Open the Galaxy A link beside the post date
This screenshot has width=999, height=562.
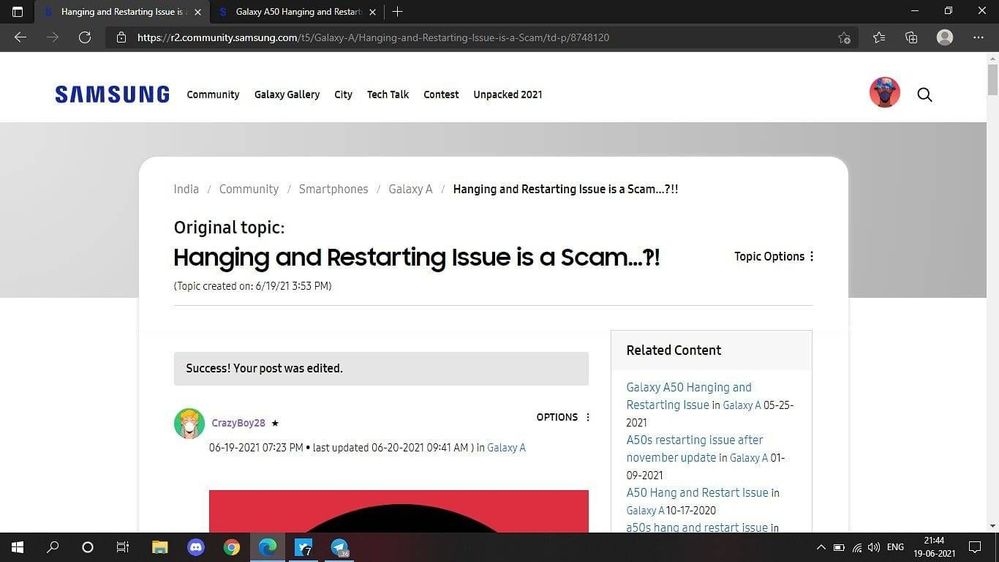[507, 448]
